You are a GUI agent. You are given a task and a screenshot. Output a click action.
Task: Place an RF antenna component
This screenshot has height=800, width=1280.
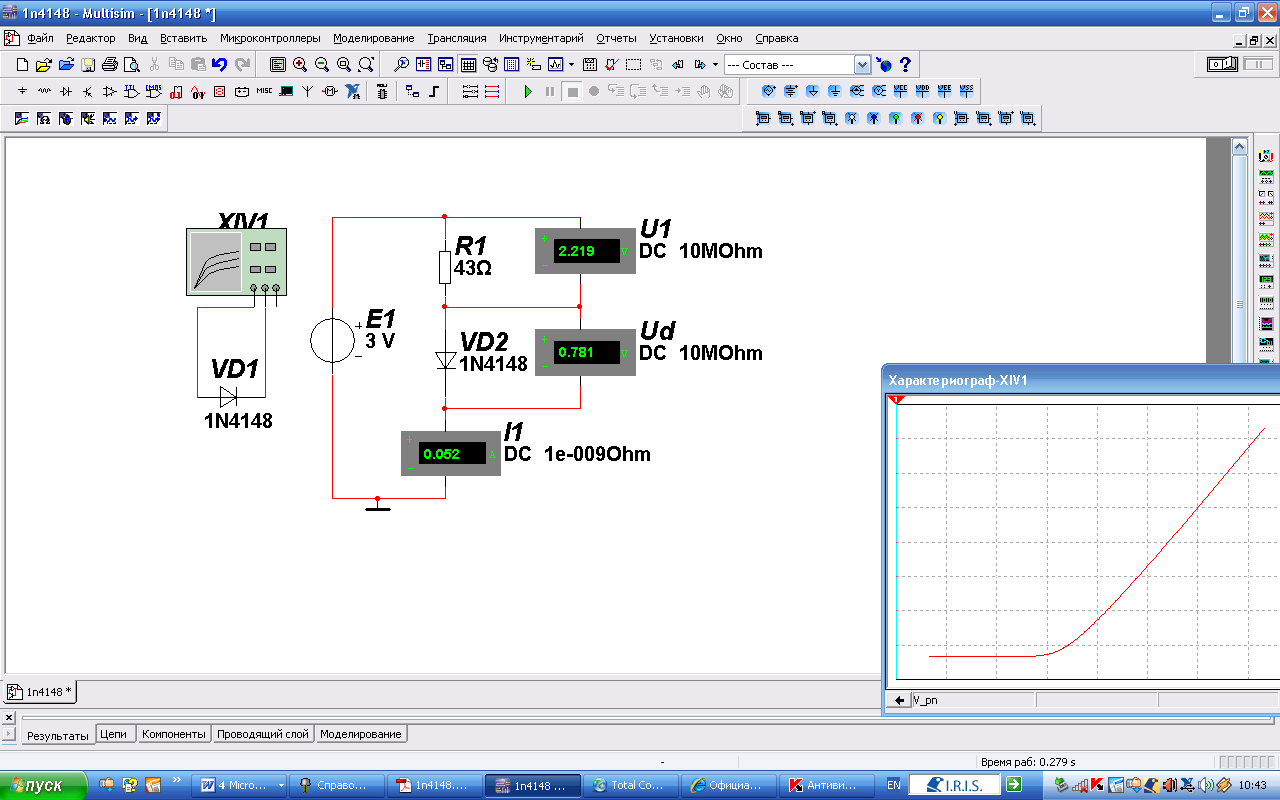tap(308, 91)
